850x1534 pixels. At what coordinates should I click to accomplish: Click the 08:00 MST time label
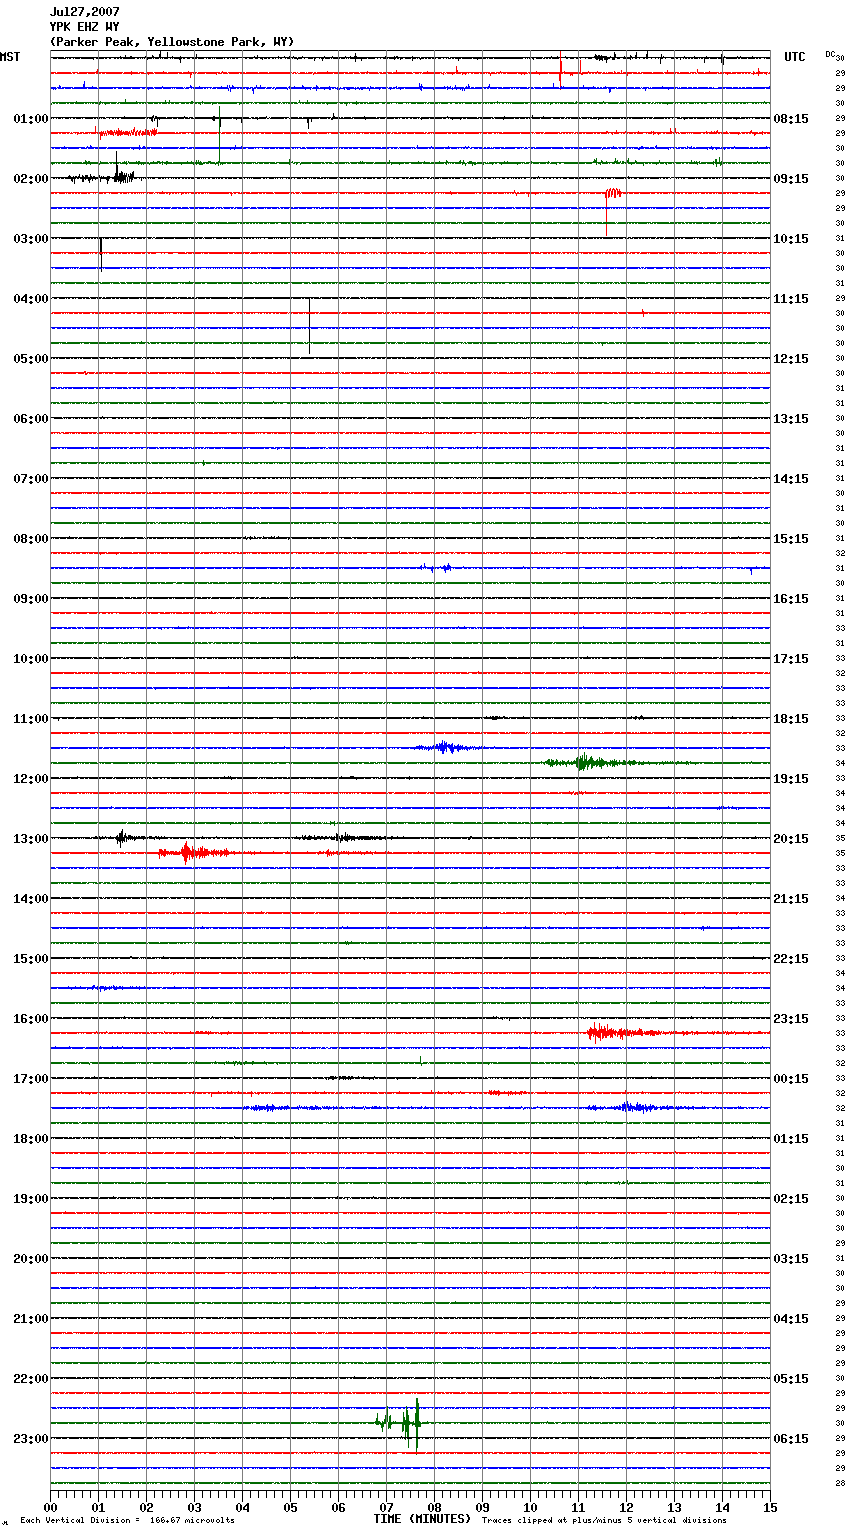[31, 539]
